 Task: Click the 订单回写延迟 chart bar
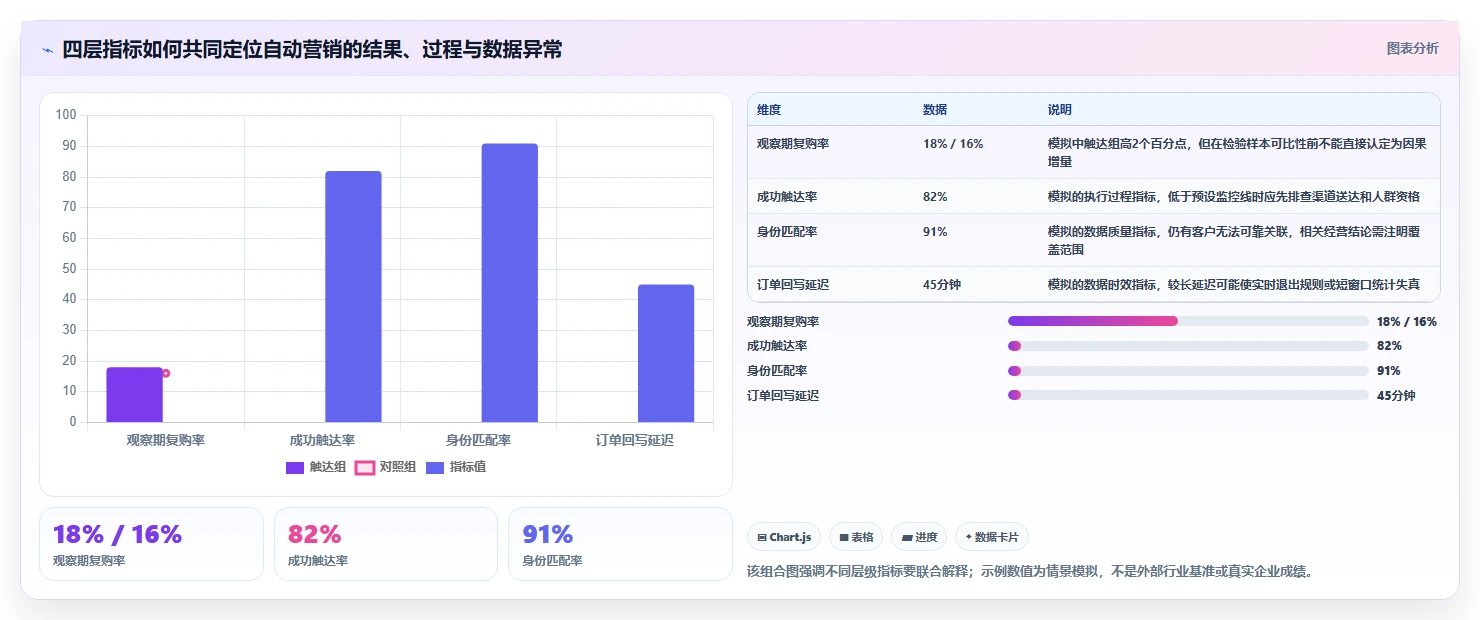[x=666, y=353]
